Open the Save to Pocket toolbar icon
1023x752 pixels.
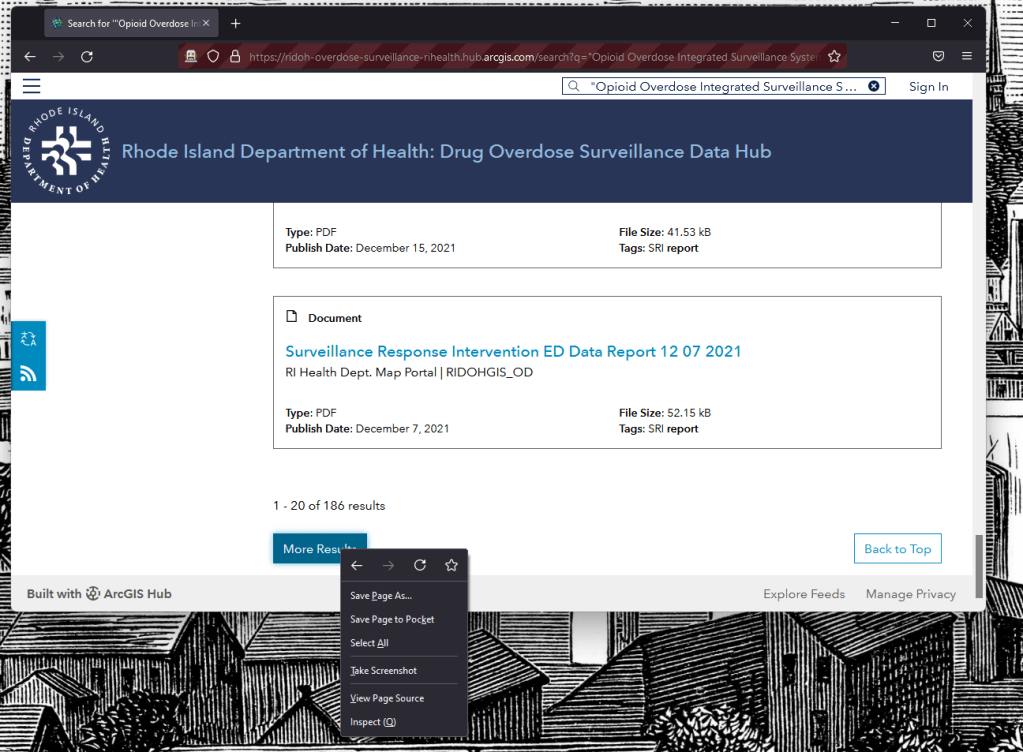(x=938, y=57)
